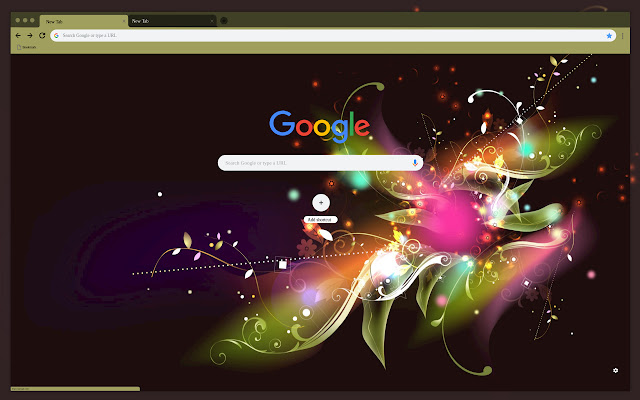Open customize page gear icon
640x400 pixels.
(616, 371)
